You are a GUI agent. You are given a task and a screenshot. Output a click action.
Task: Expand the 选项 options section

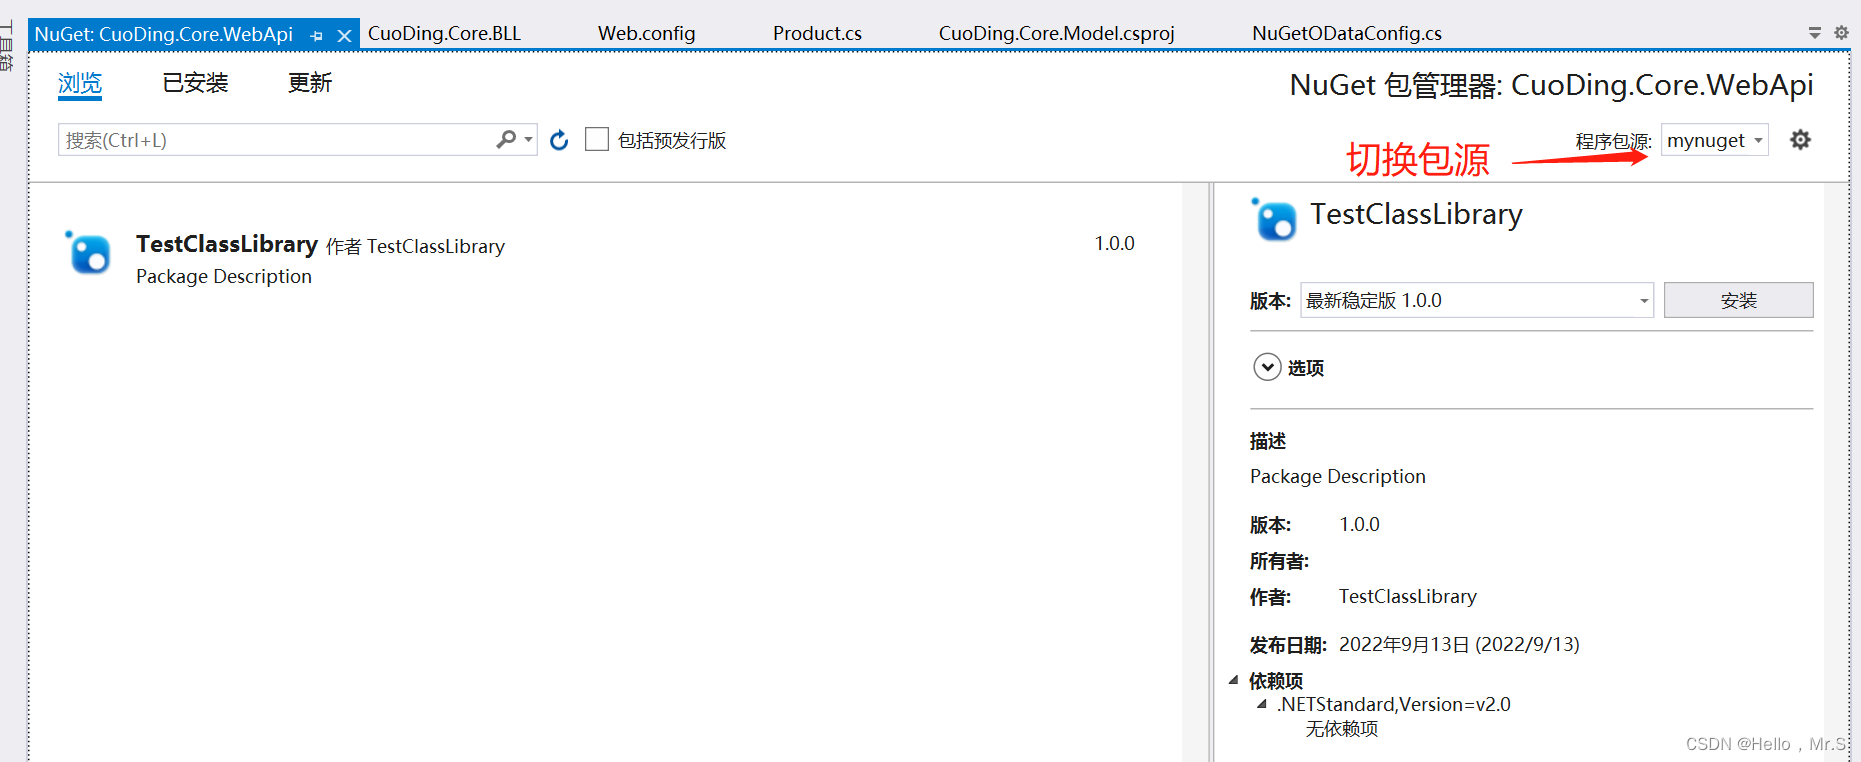[1267, 367]
